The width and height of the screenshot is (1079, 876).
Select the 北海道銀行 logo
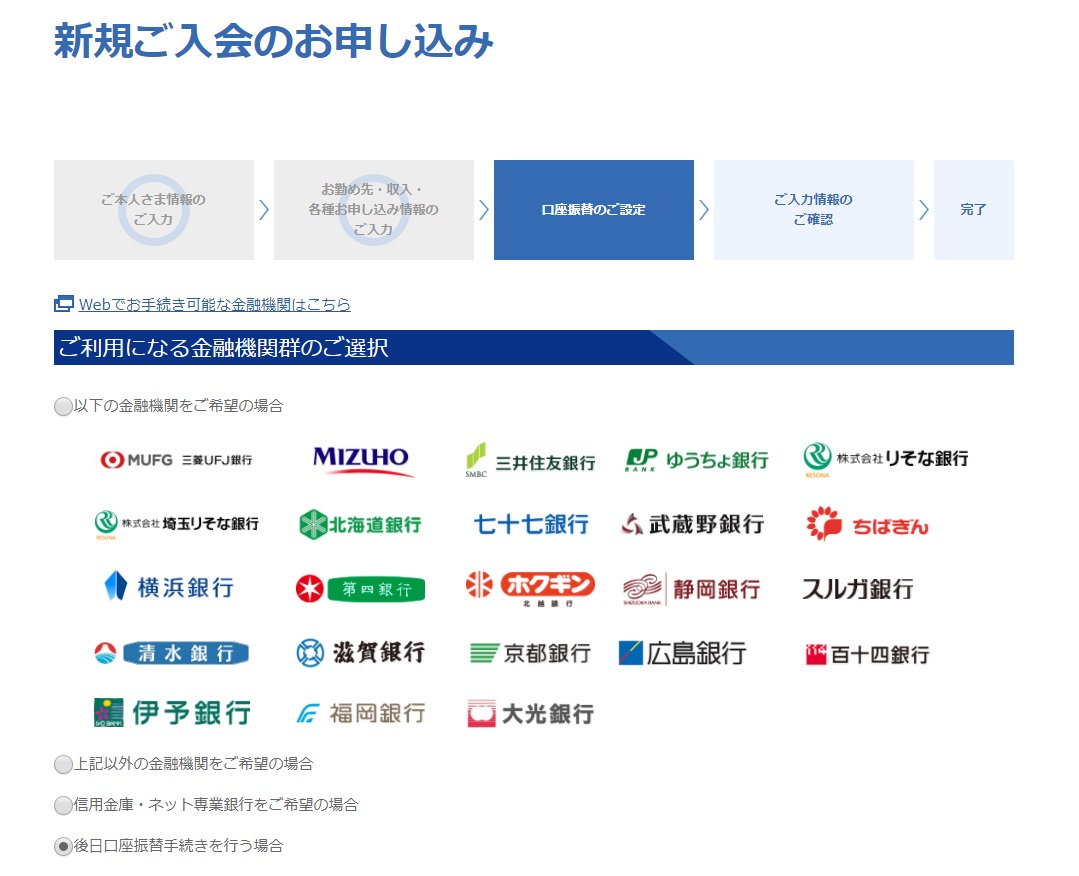coord(362,523)
